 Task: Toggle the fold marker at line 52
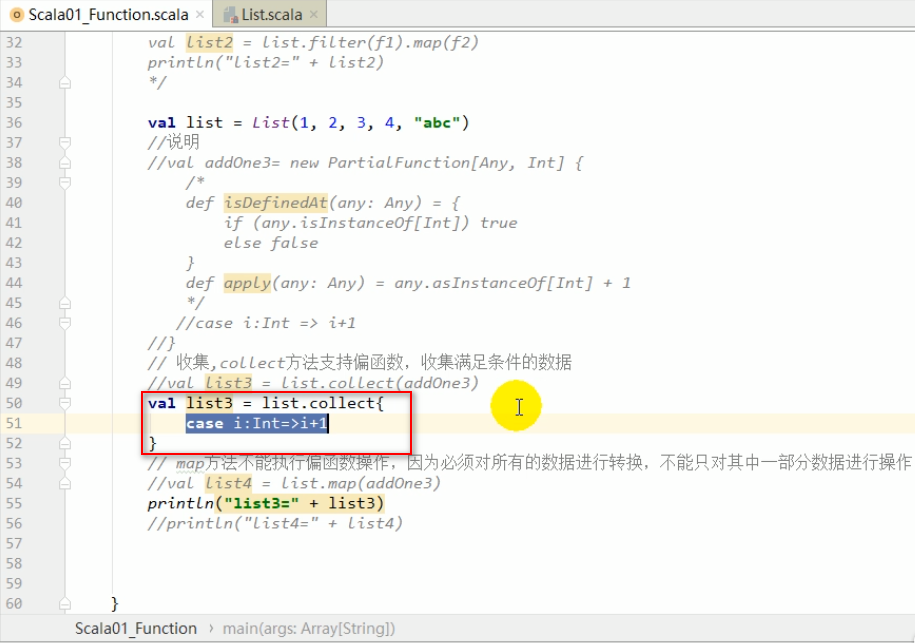[65, 443]
